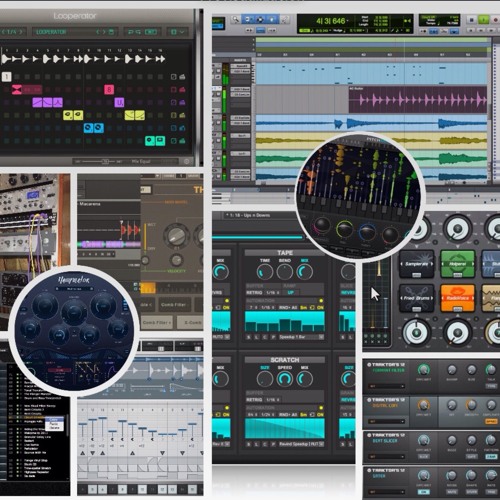Open the Beat Slicer preset dropdown
Screen dimensions: 500x500
coord(386,457)
